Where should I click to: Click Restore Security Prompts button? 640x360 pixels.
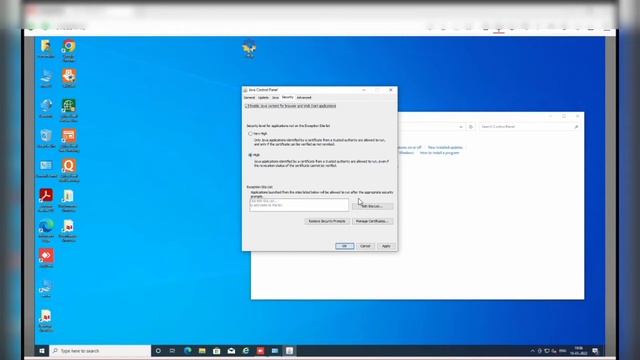[x=327, y=221]
